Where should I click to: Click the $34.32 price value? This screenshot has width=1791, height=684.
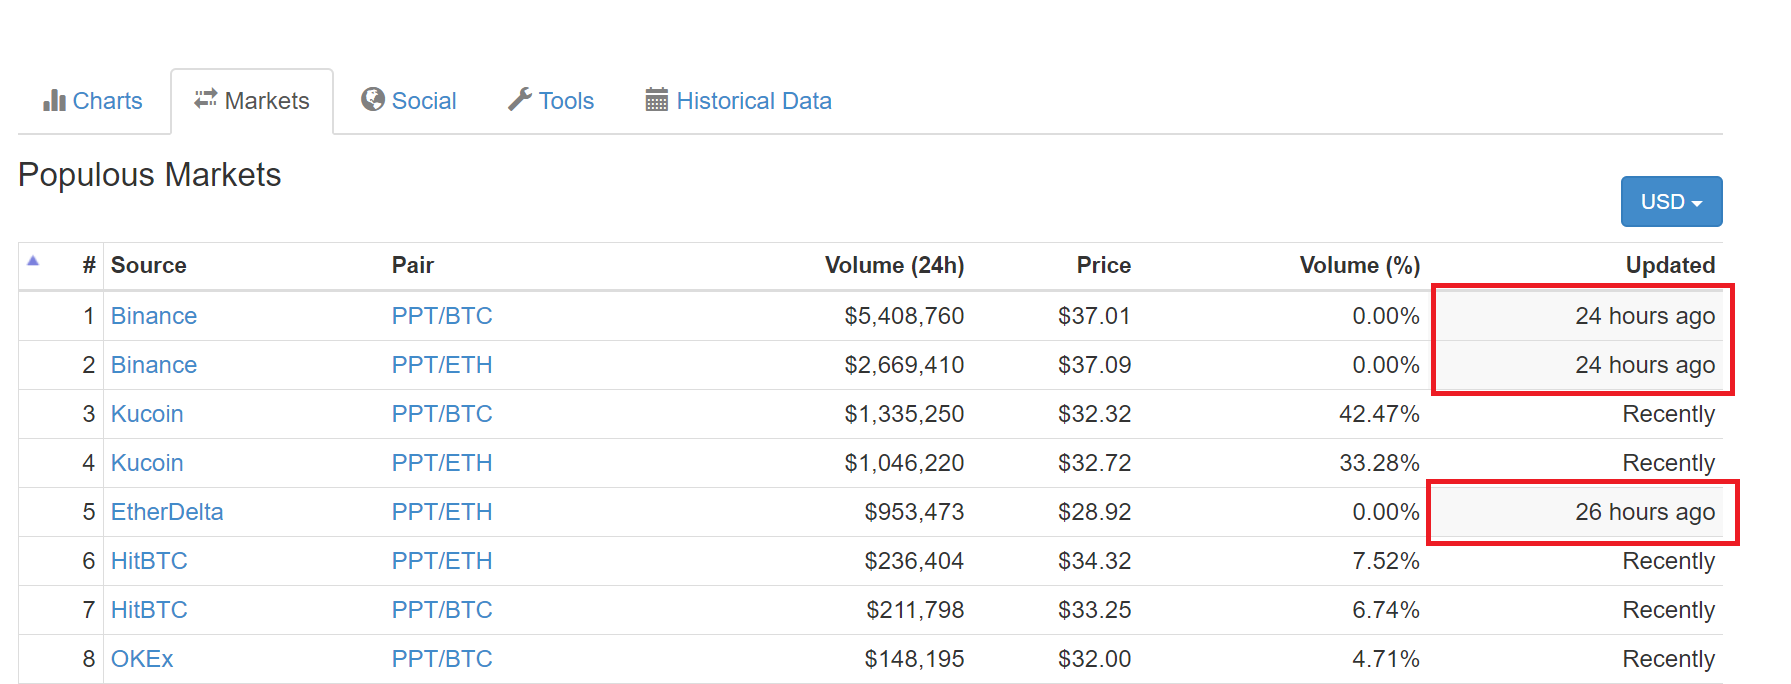coord(1094,561)
